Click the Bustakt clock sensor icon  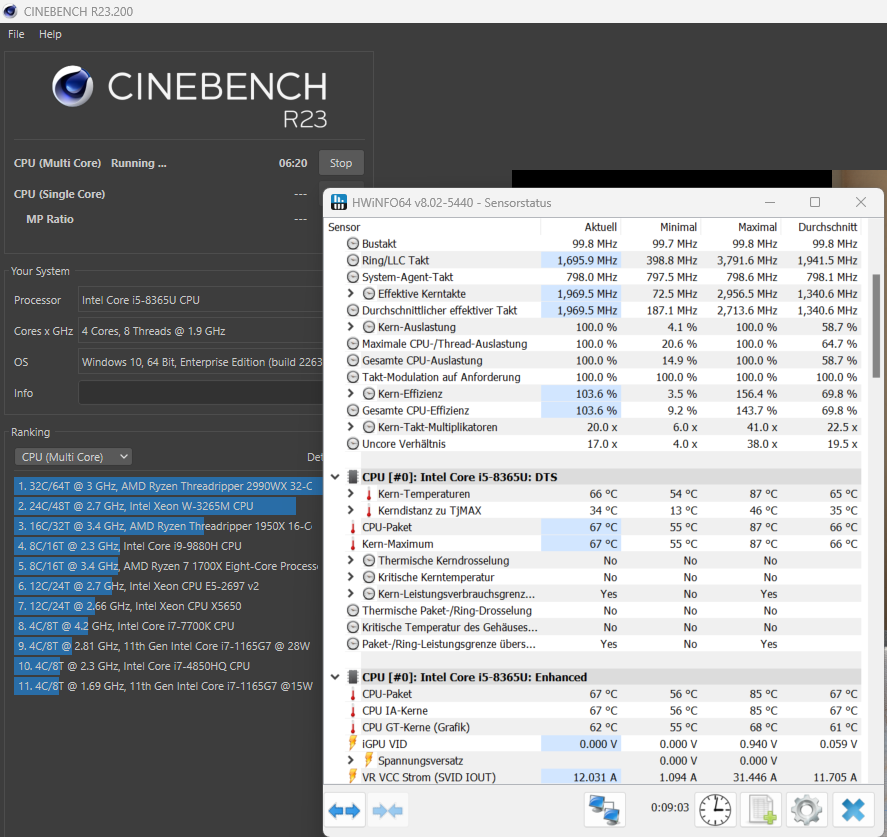coord(353,244)
